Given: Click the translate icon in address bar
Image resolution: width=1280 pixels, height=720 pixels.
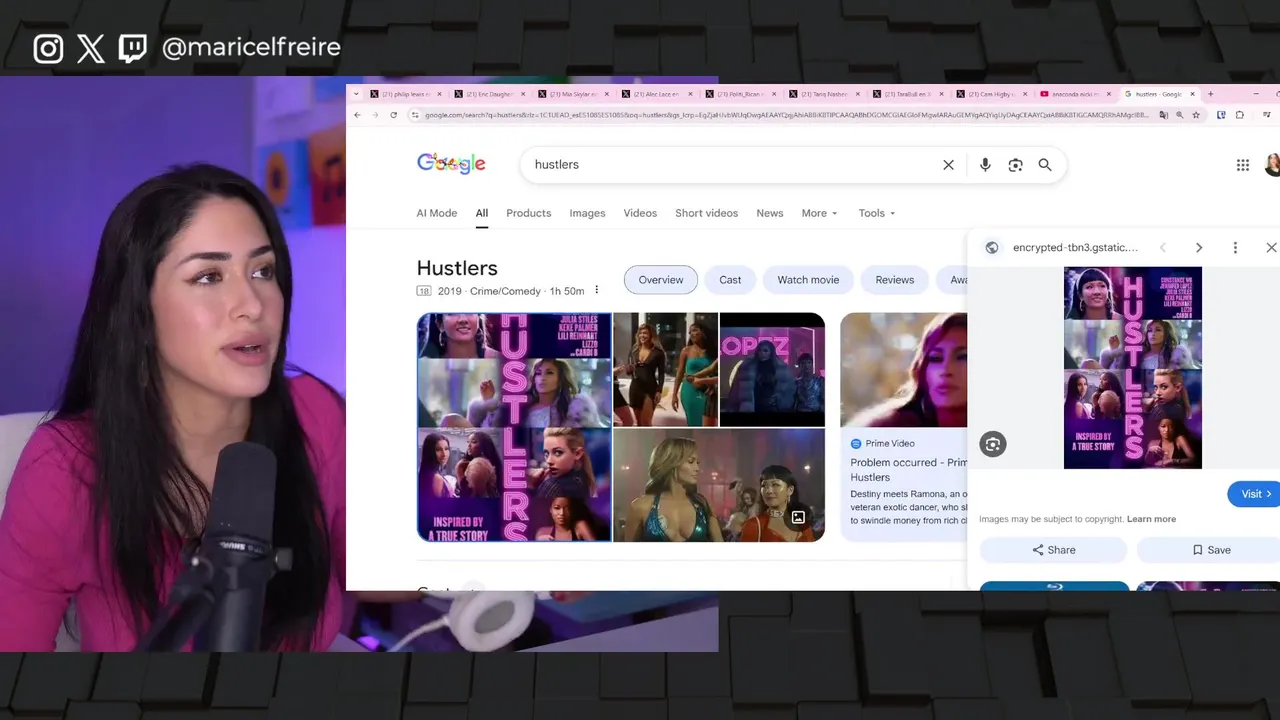Looking at the screenshot, I should click(1163, 115).
